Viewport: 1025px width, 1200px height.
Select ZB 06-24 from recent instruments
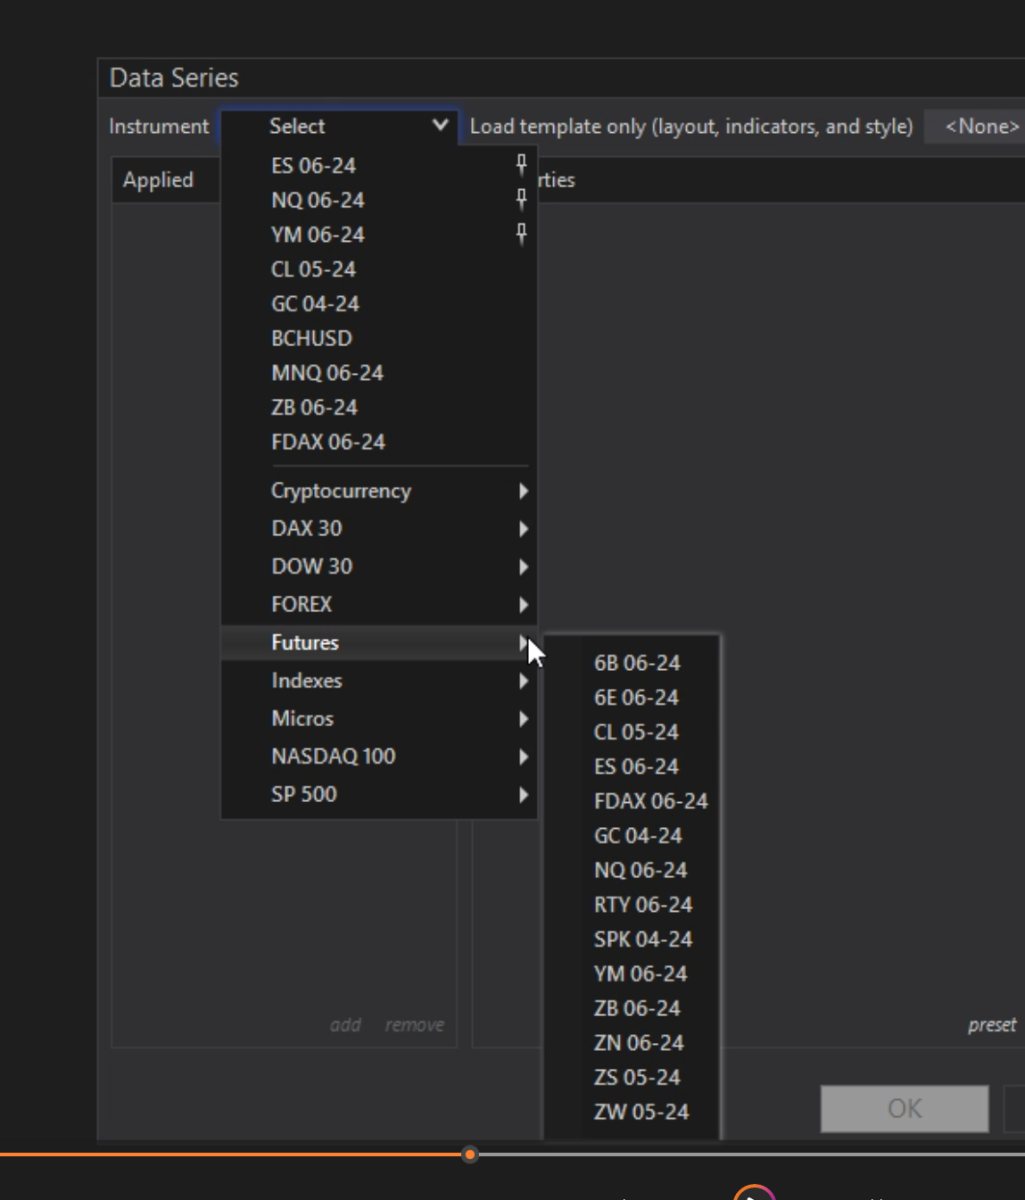(x=379, y=407)
